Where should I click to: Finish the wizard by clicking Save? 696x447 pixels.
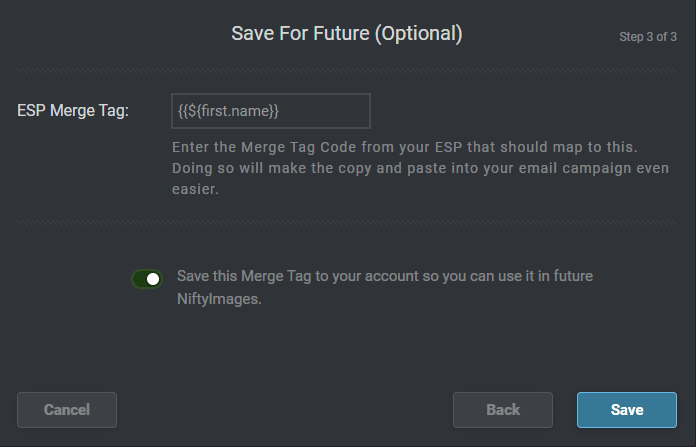coord(626,410)
